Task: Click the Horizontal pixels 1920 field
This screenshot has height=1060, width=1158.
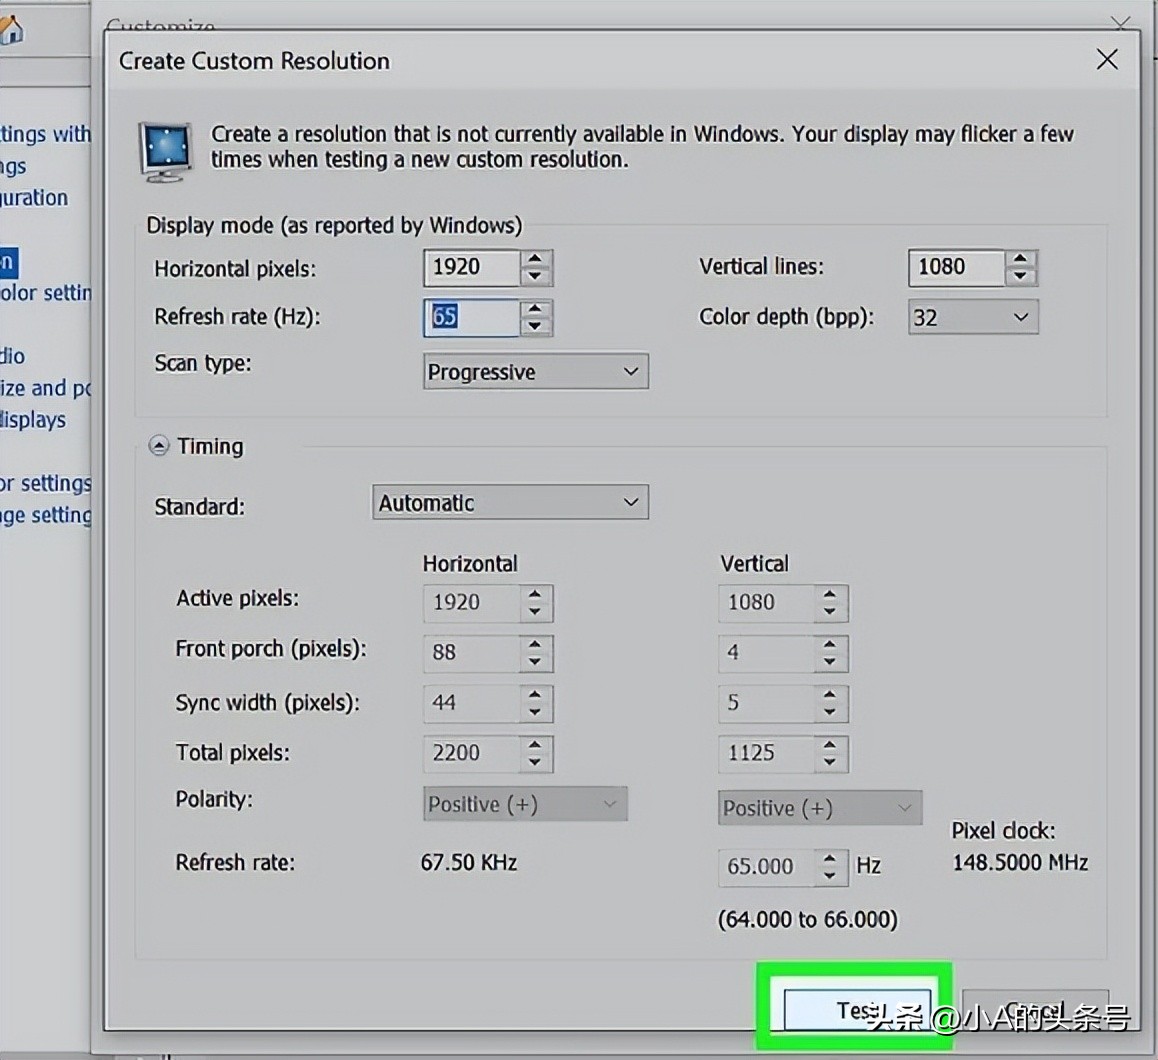Action: pos(472,267)
